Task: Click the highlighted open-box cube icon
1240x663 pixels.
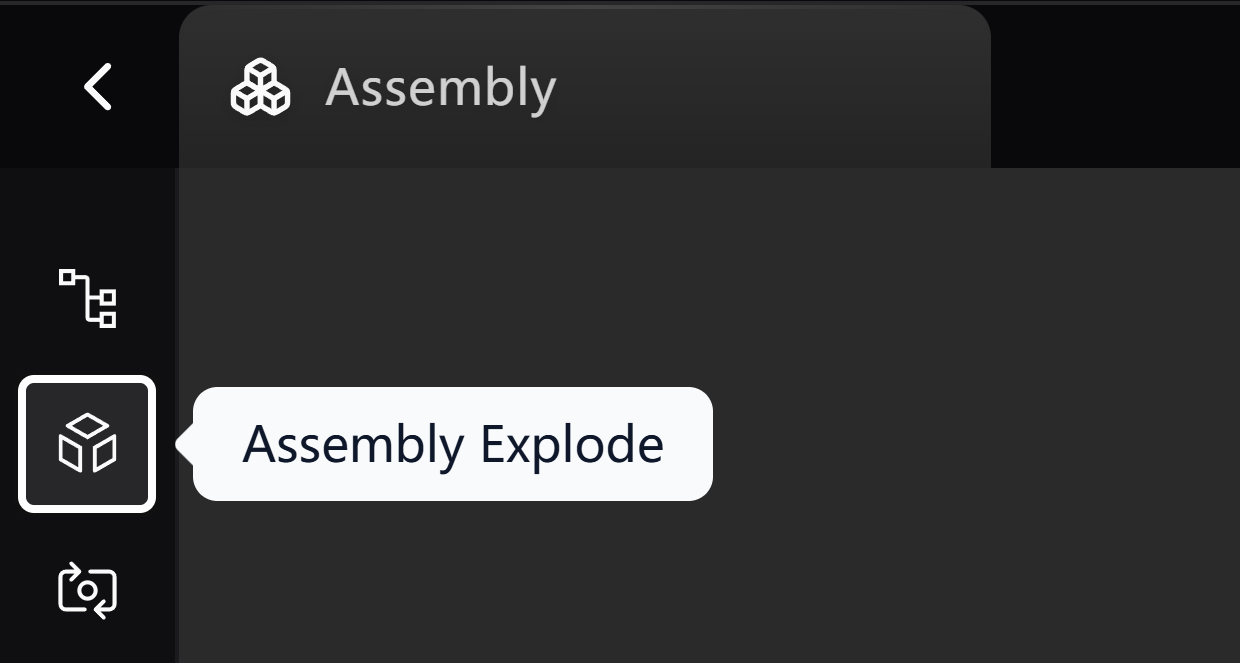Action: tap(88, 443)
